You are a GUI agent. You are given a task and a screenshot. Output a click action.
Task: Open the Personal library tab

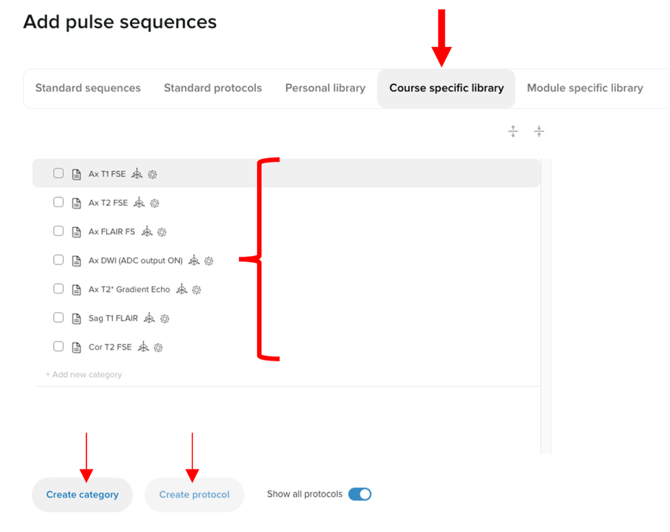click(325, 88)
